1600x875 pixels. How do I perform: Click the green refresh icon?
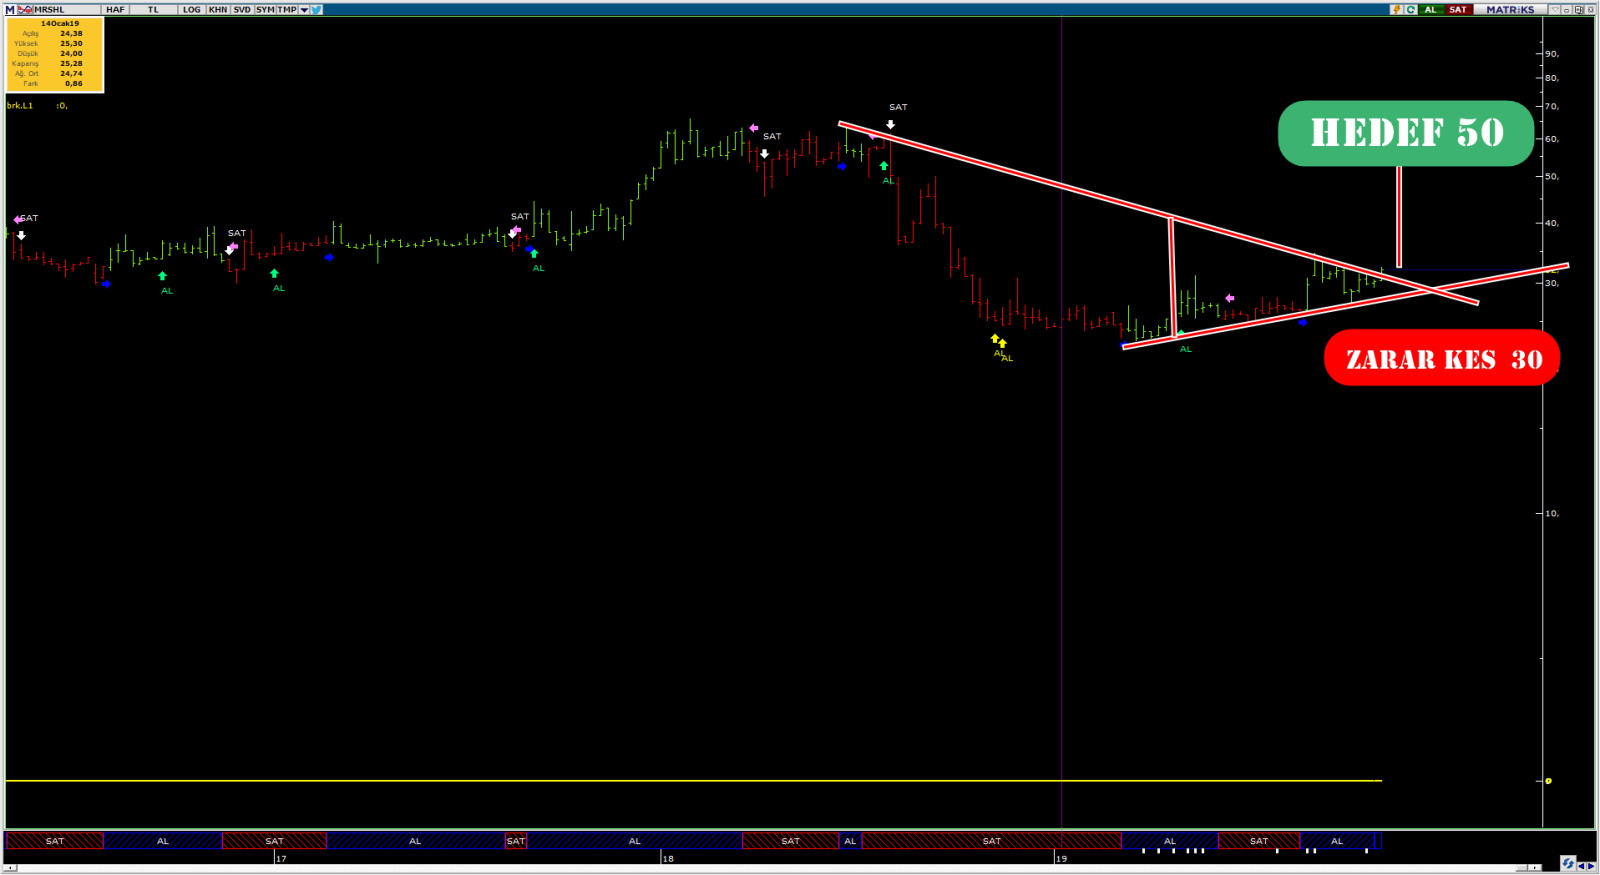(x=1411, y=10)
